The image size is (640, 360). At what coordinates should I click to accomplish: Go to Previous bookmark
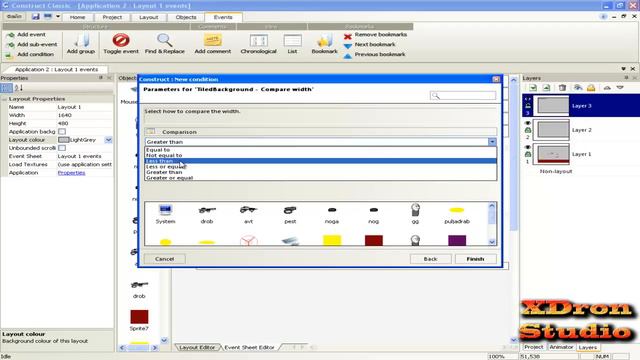(380, 54)
